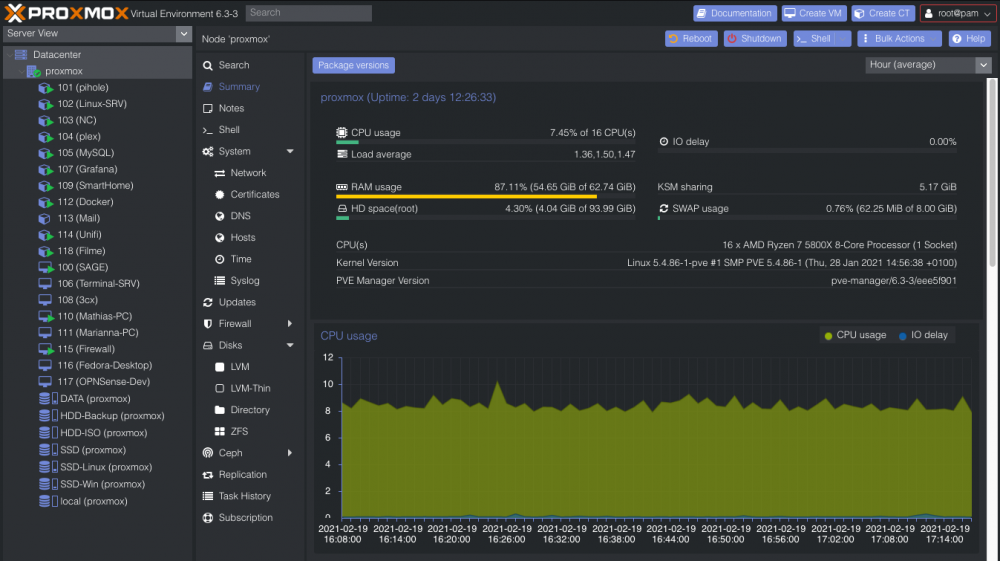Expand the root@pam user menu
The height and width of the screenshot is (561, 1000).
pyautogui.click(x=958, y=13)
